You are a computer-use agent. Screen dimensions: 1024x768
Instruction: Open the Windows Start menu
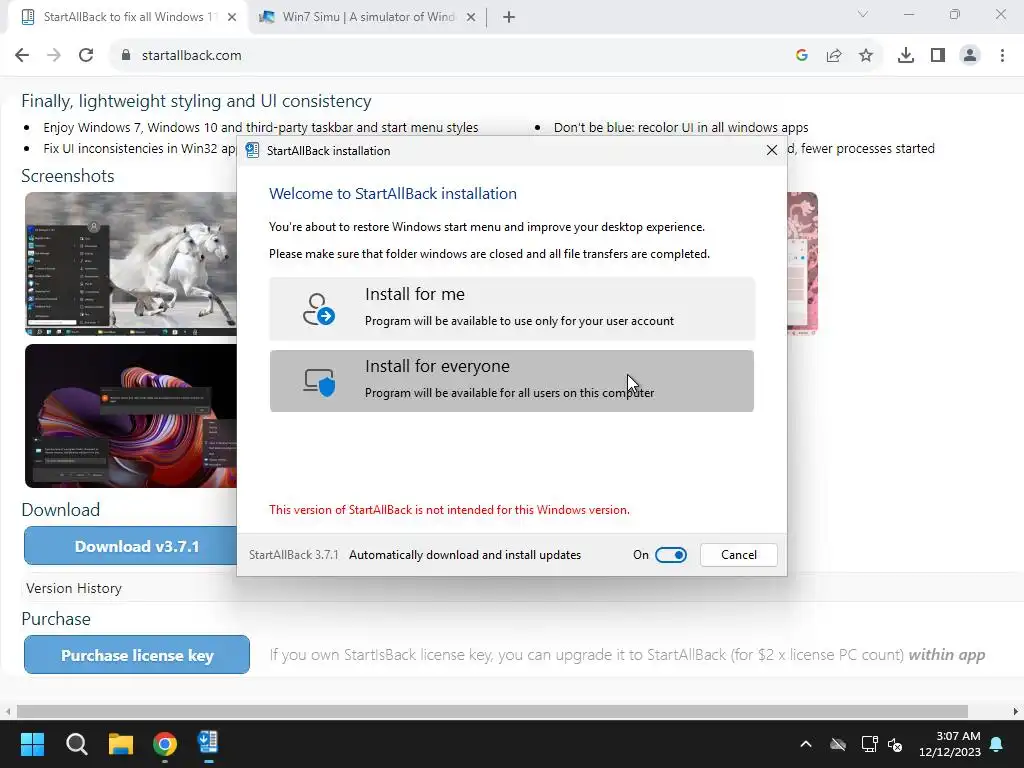coord(32,744)
